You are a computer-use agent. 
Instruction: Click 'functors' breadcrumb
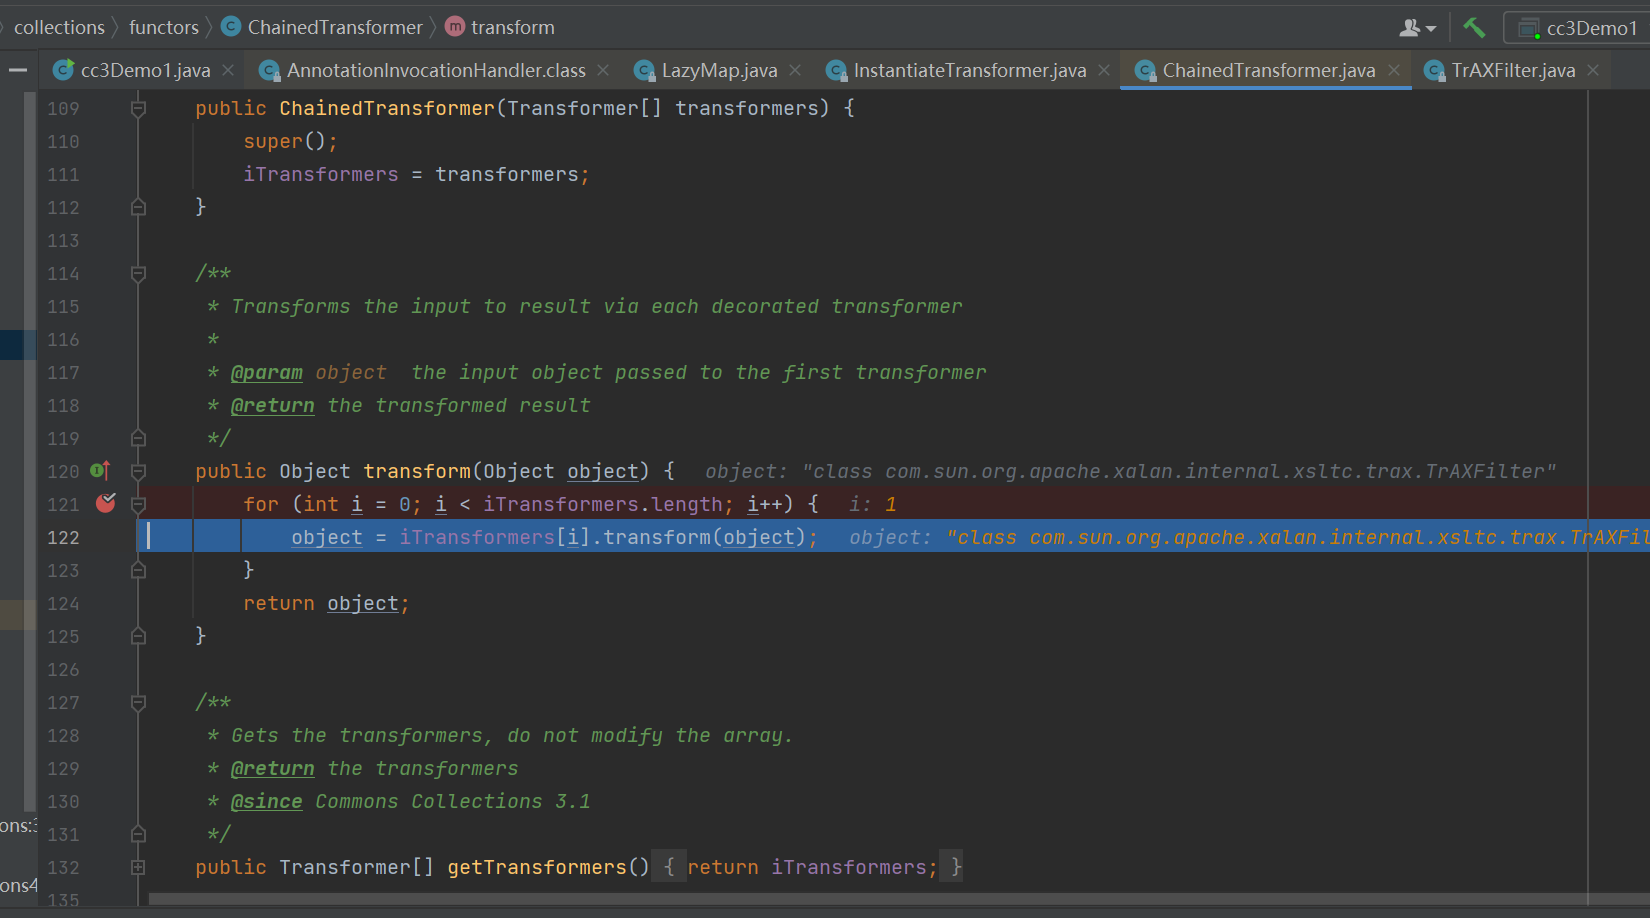[164, 27]
